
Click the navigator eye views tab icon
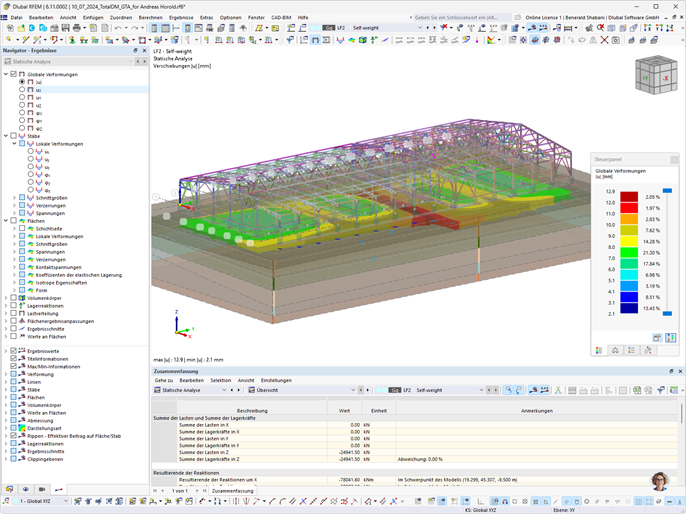pyautogui.click(x=26, y=489)
